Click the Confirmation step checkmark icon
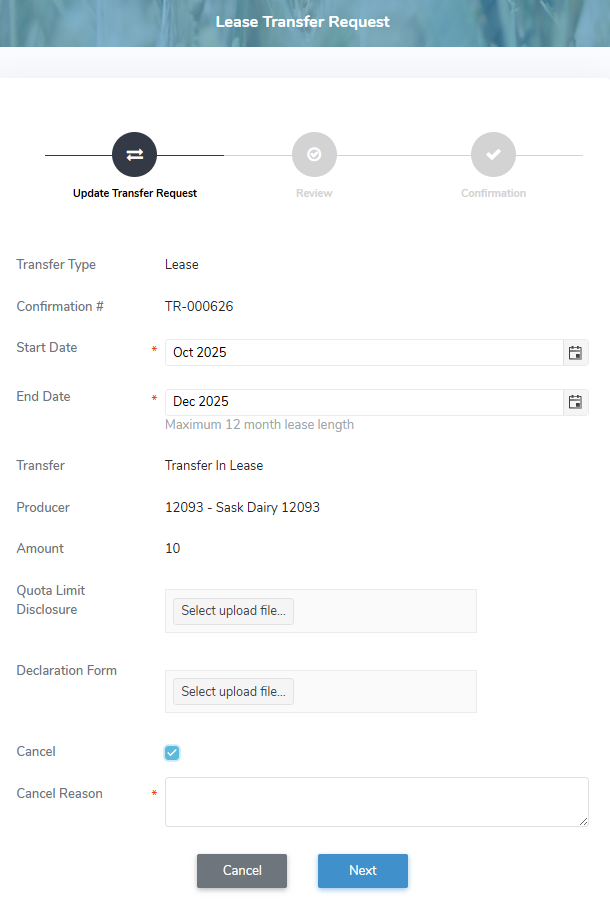610x900 pixels. (493, 154)
